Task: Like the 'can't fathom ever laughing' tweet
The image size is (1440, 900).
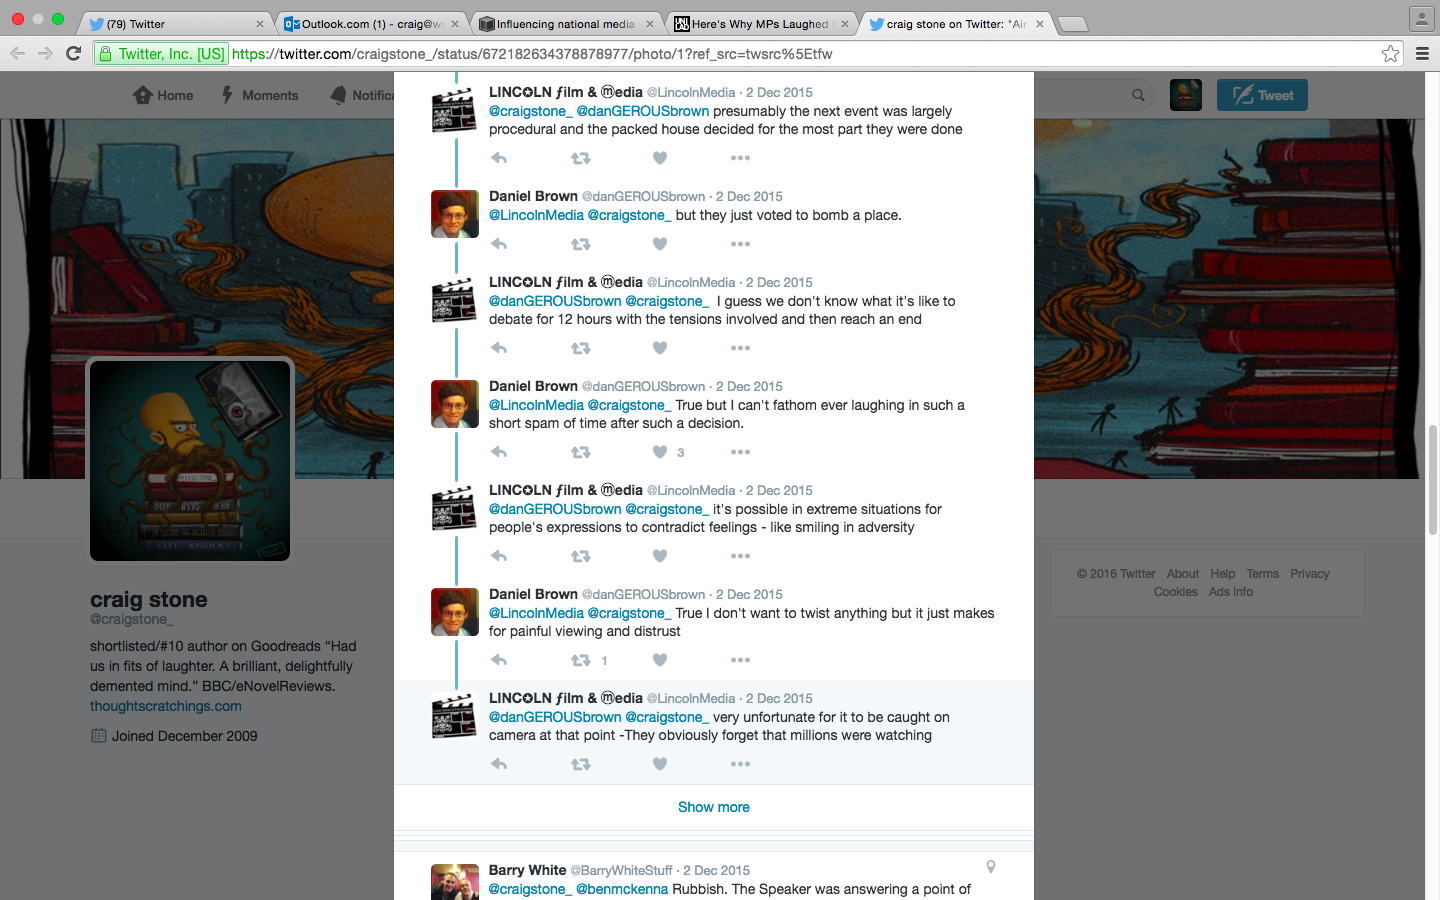Action: [660, 452]
